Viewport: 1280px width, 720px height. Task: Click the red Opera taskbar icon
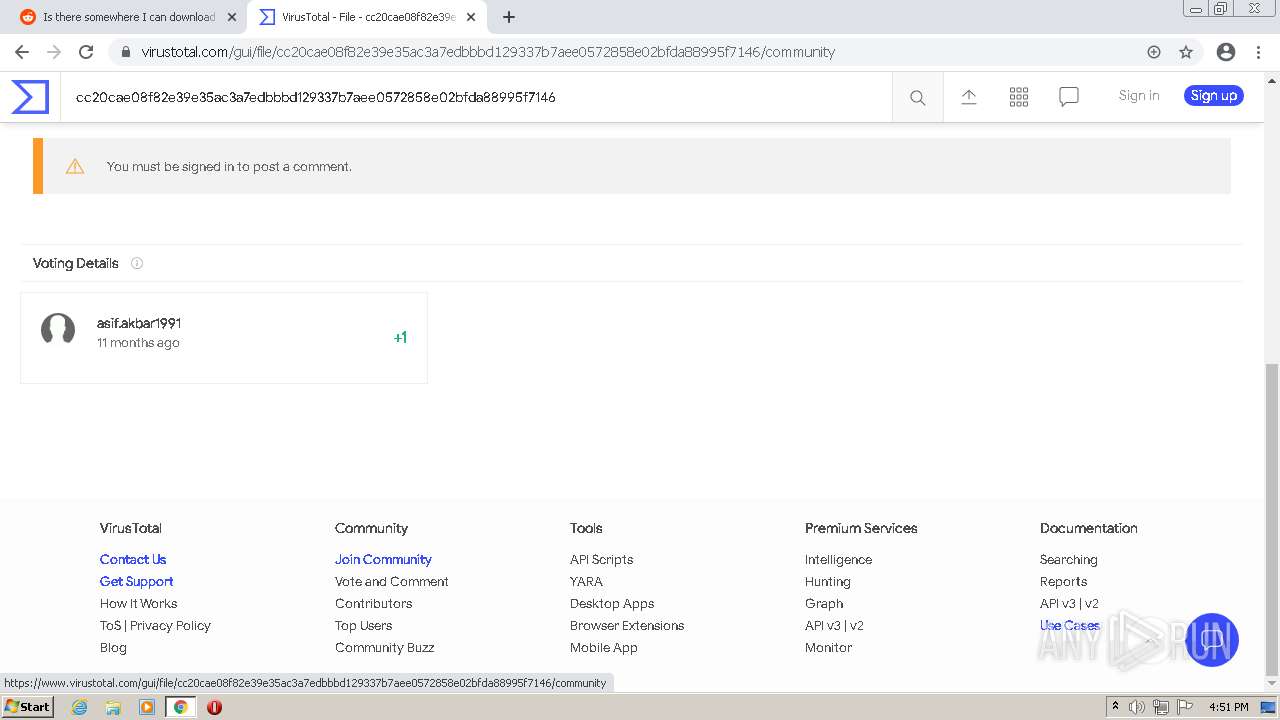pos(214,707)
